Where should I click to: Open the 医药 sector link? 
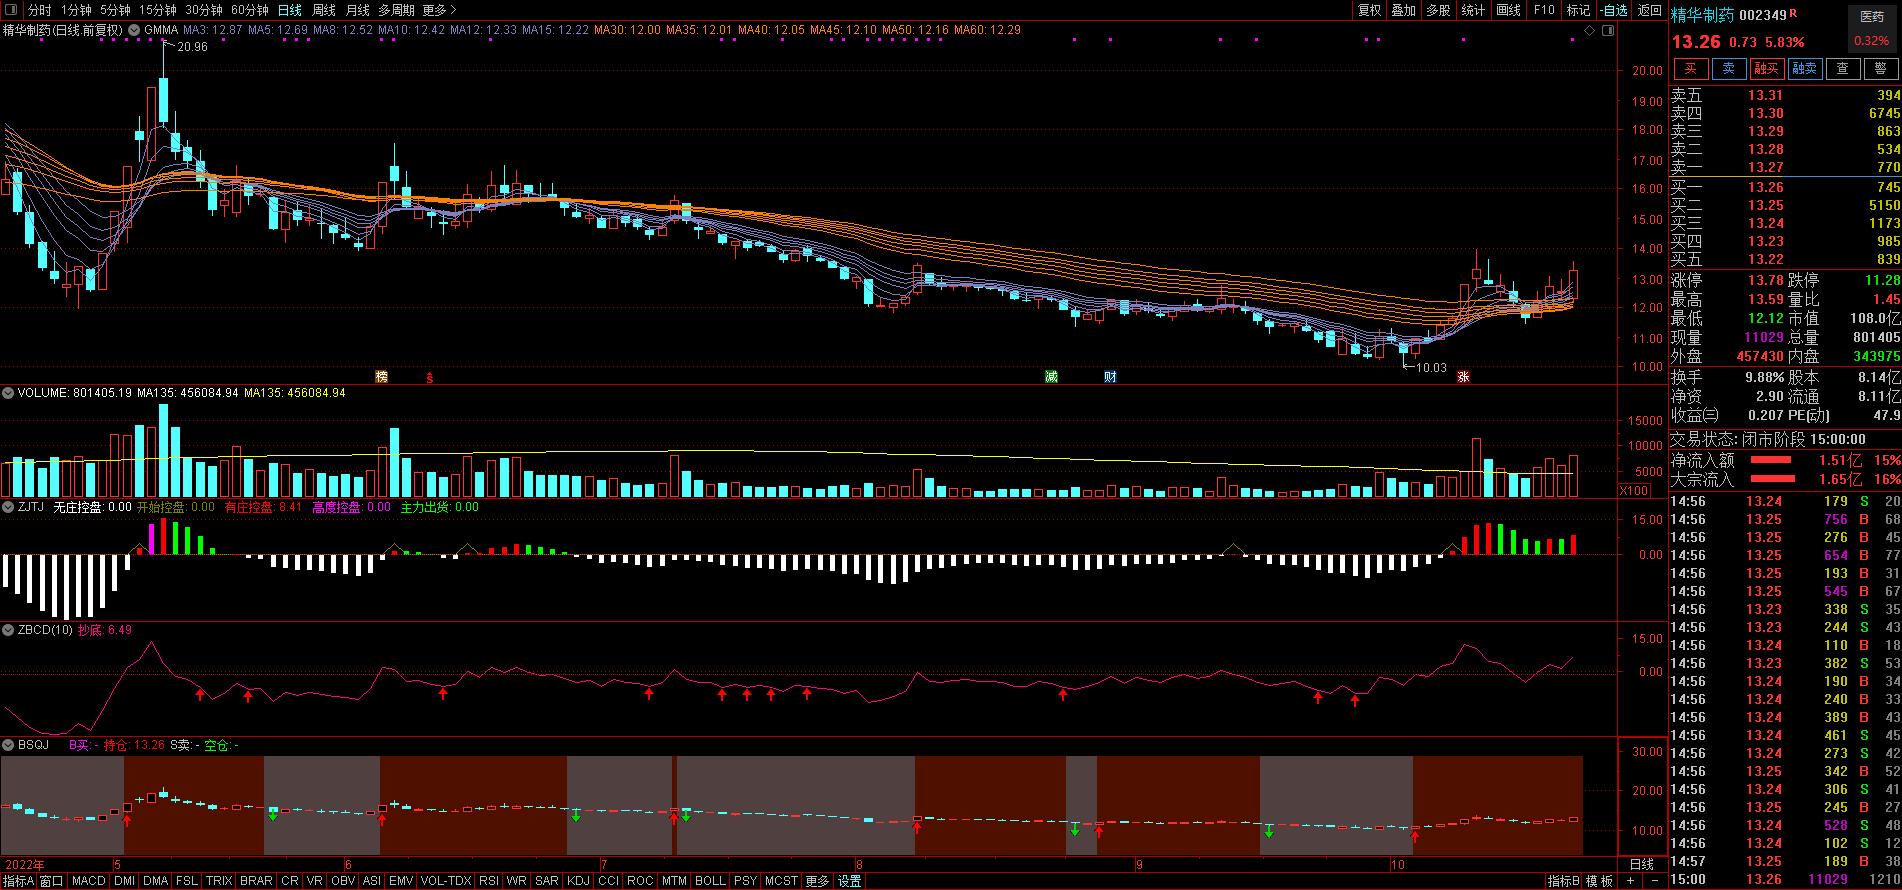[1871, 17]
